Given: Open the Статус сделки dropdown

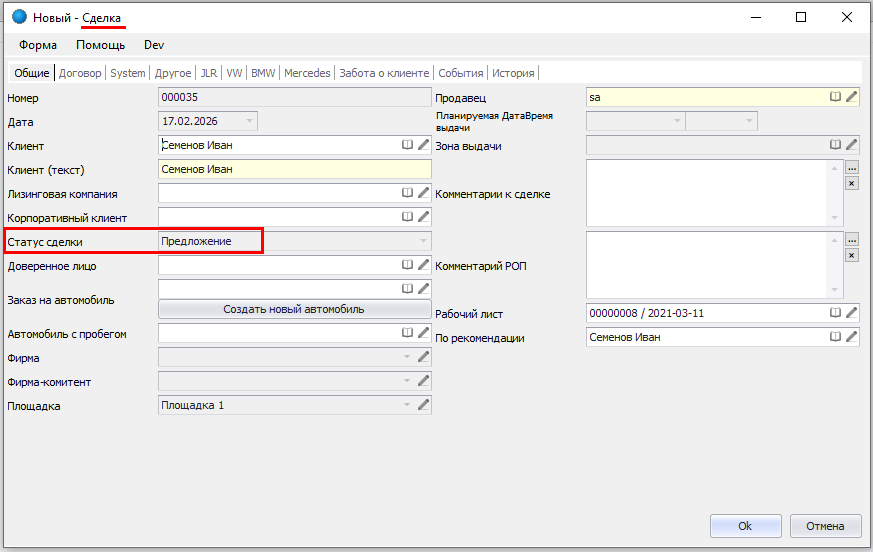Looking at the screenshot, I should 423,241.
